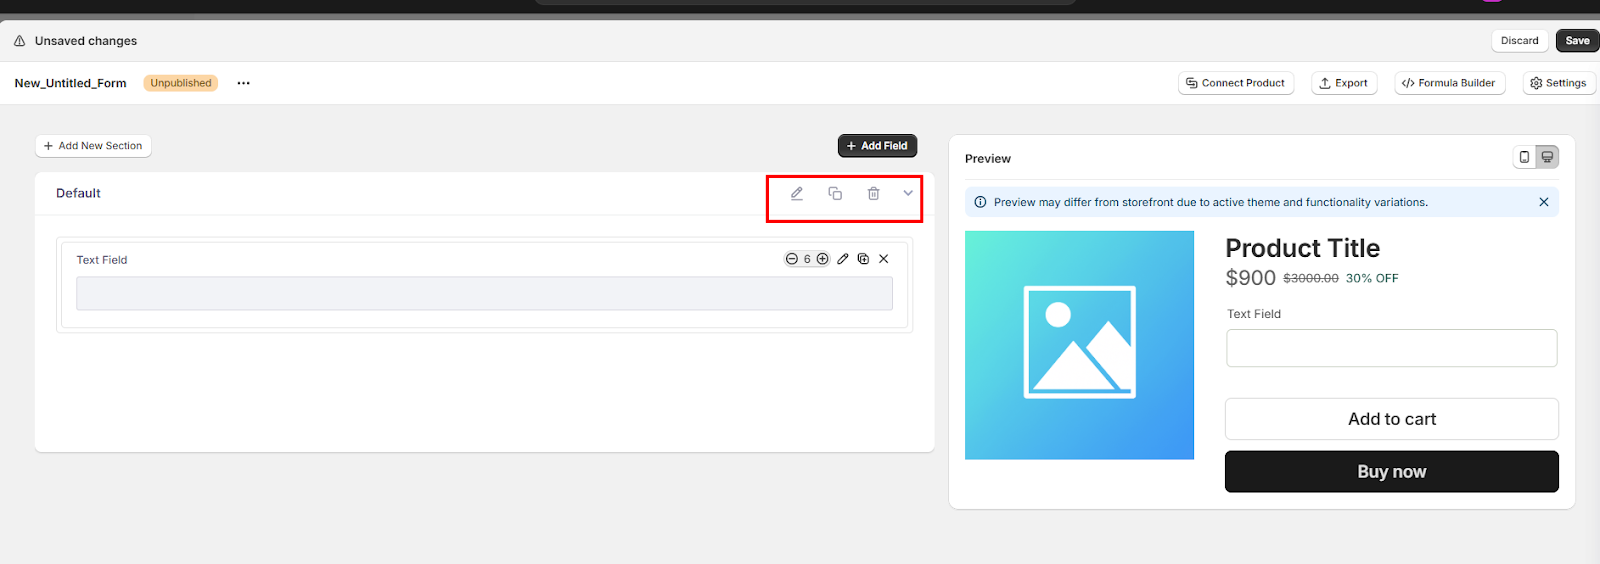Open Connect Product

1236,83
